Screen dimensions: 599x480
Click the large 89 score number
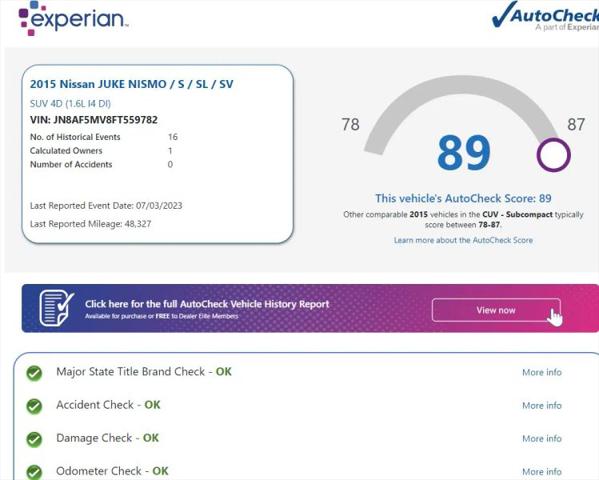[x=463, y=152]
